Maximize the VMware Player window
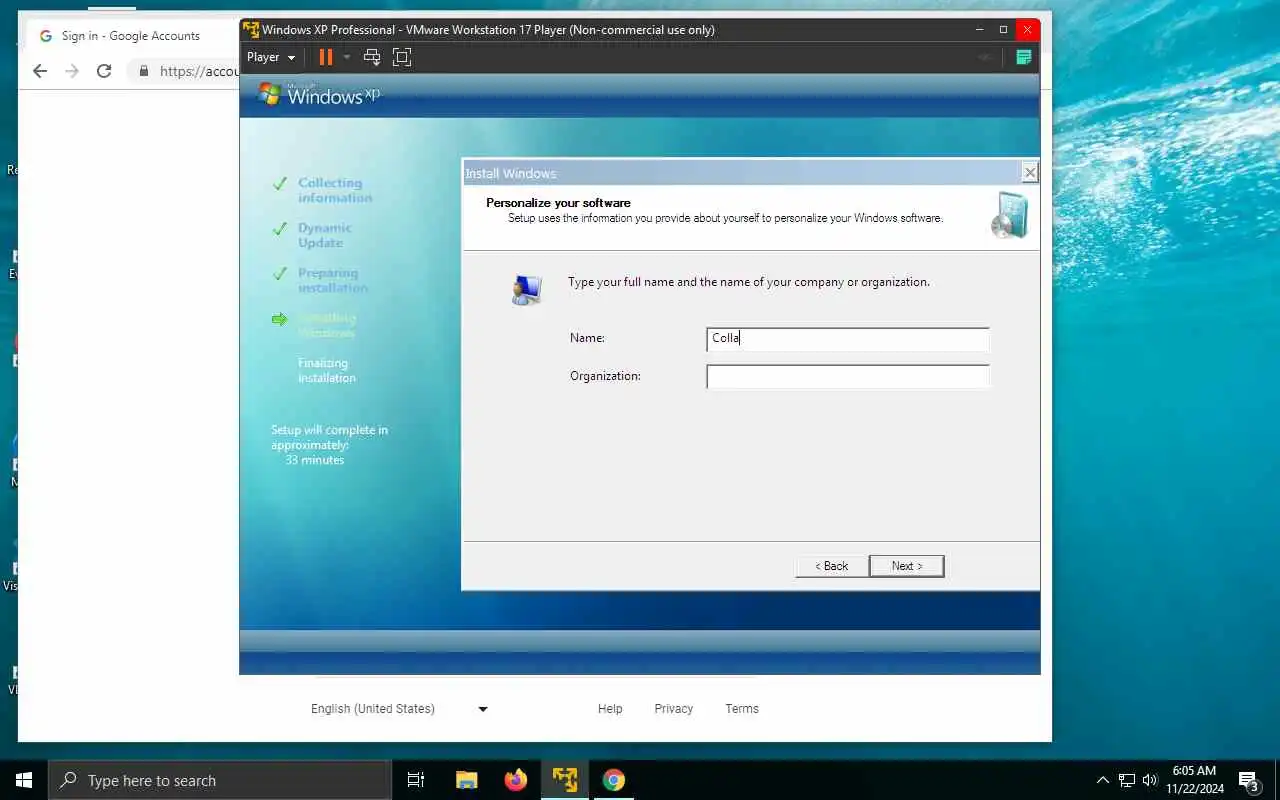 [1004, 30]
